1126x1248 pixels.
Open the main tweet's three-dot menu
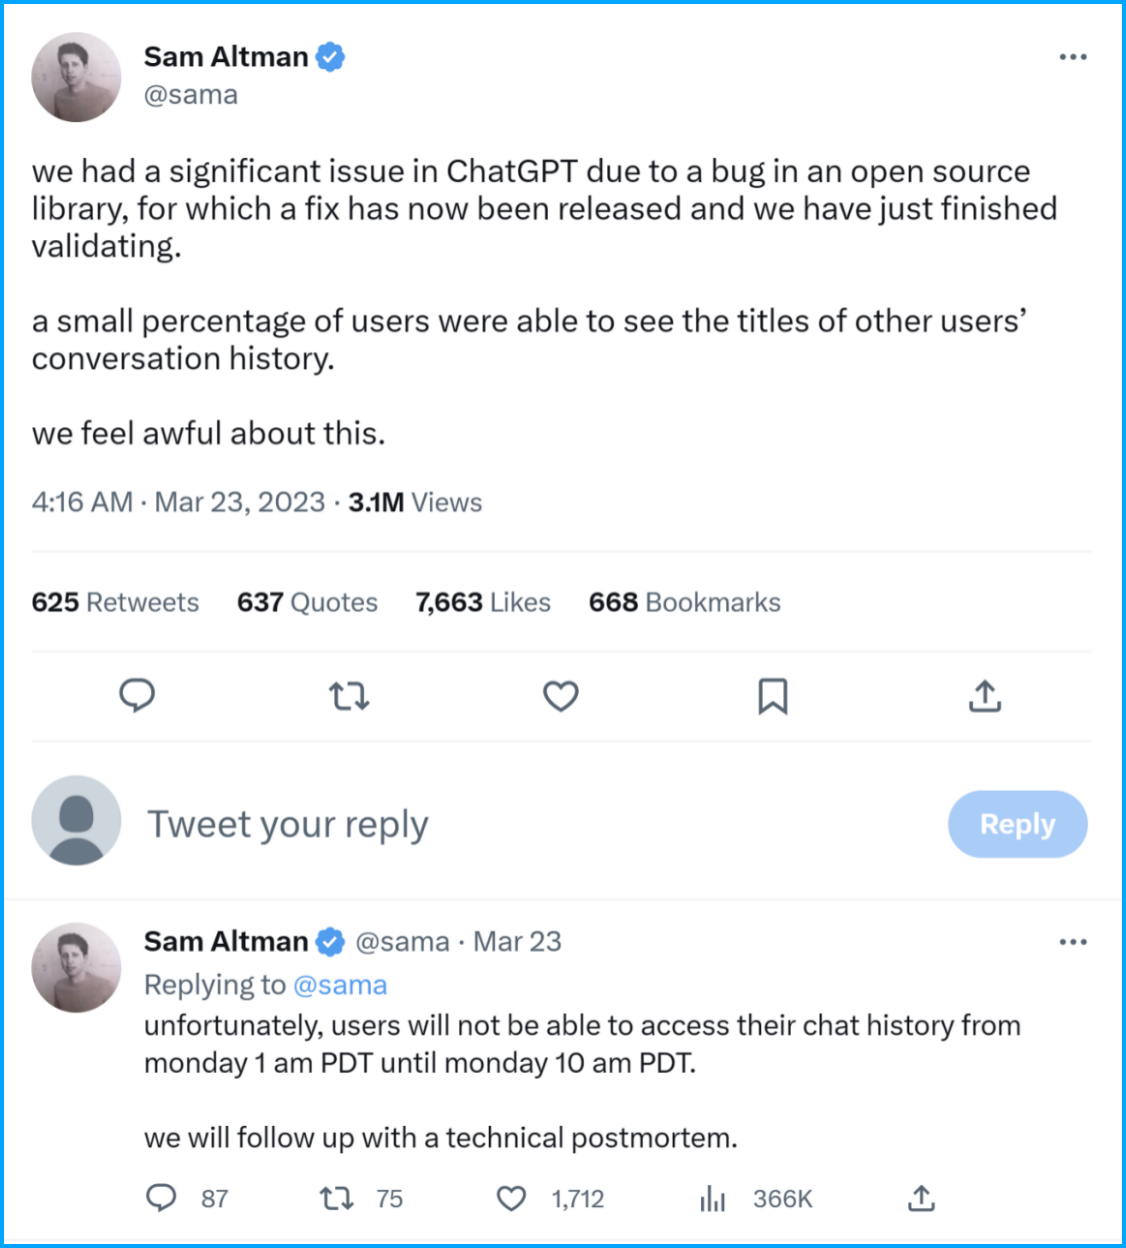(x=1073, y=57)
